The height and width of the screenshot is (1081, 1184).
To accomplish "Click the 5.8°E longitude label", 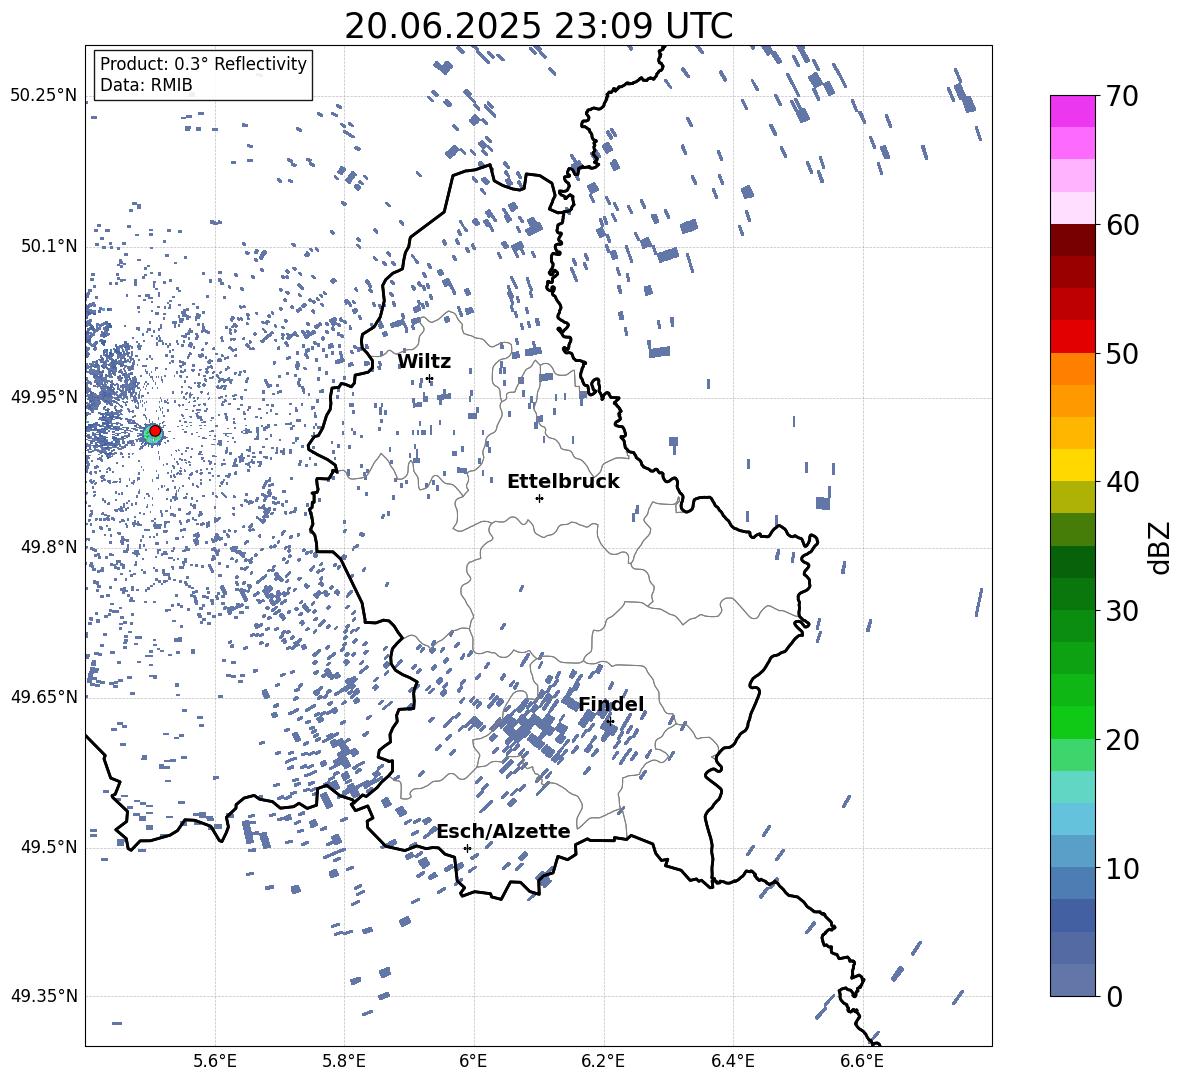I will [x=344, y=1061].
